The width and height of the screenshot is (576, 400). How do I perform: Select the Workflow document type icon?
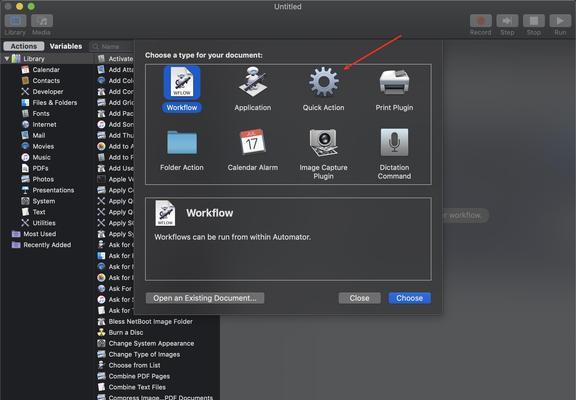click(182, 82)
